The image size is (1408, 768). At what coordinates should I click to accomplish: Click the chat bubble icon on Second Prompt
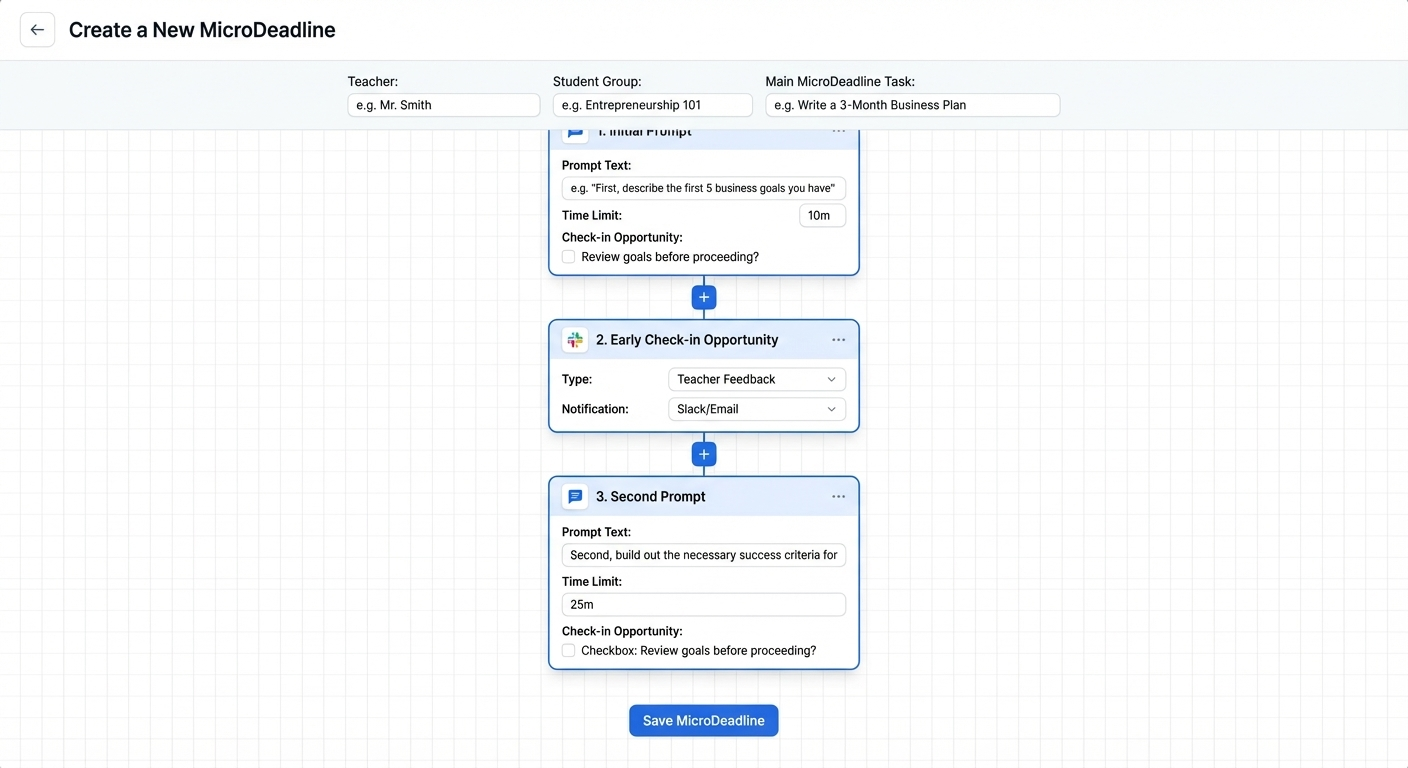coord(574,496)
